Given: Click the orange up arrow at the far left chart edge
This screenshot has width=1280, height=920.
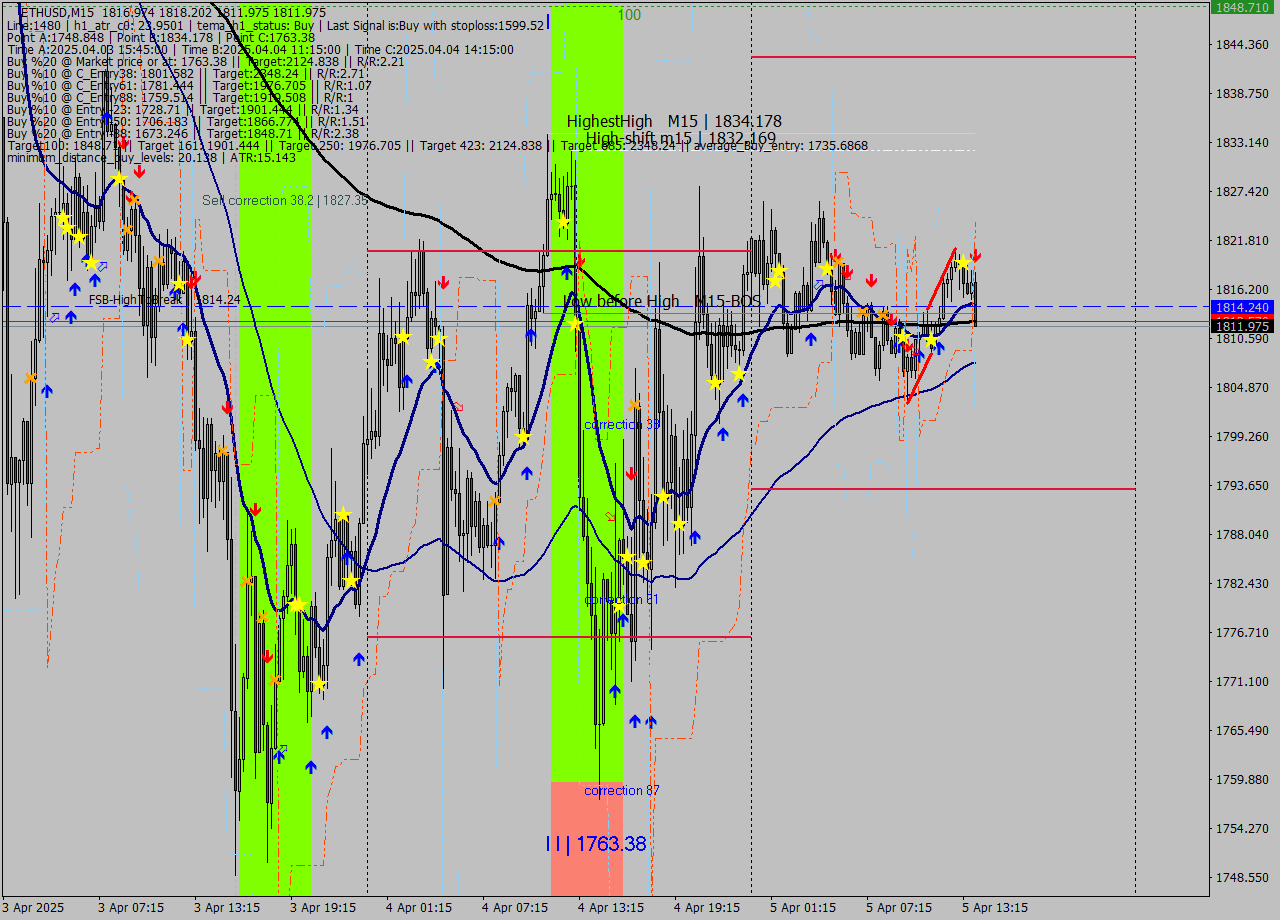Looking at the screenshot, I should (30, 378).
